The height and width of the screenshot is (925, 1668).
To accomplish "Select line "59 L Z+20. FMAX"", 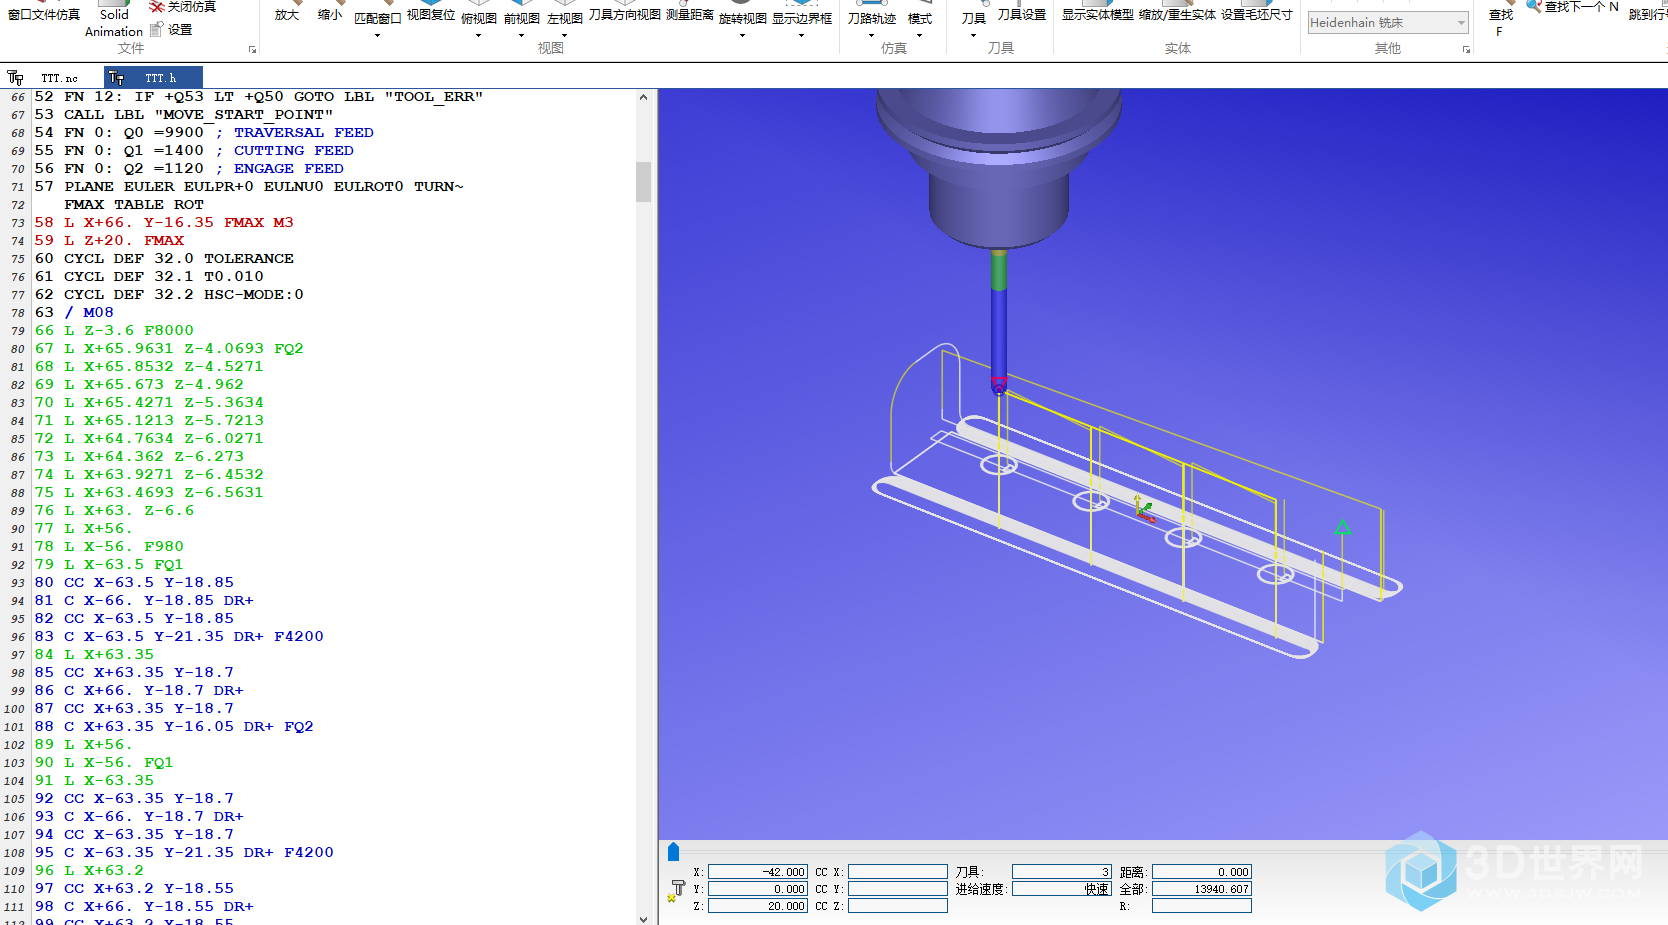I will [x=110, y=240].
